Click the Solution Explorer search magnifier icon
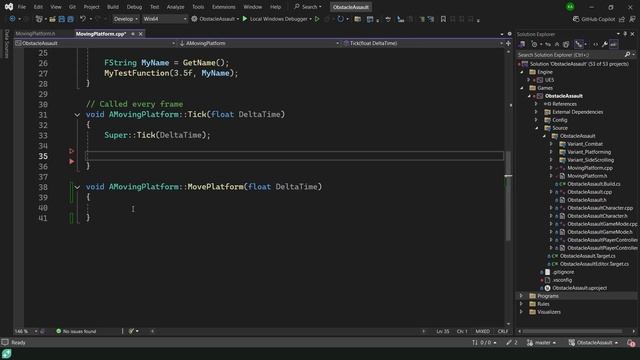This screenshot has height=360, width=640. (x=627, y=54)
